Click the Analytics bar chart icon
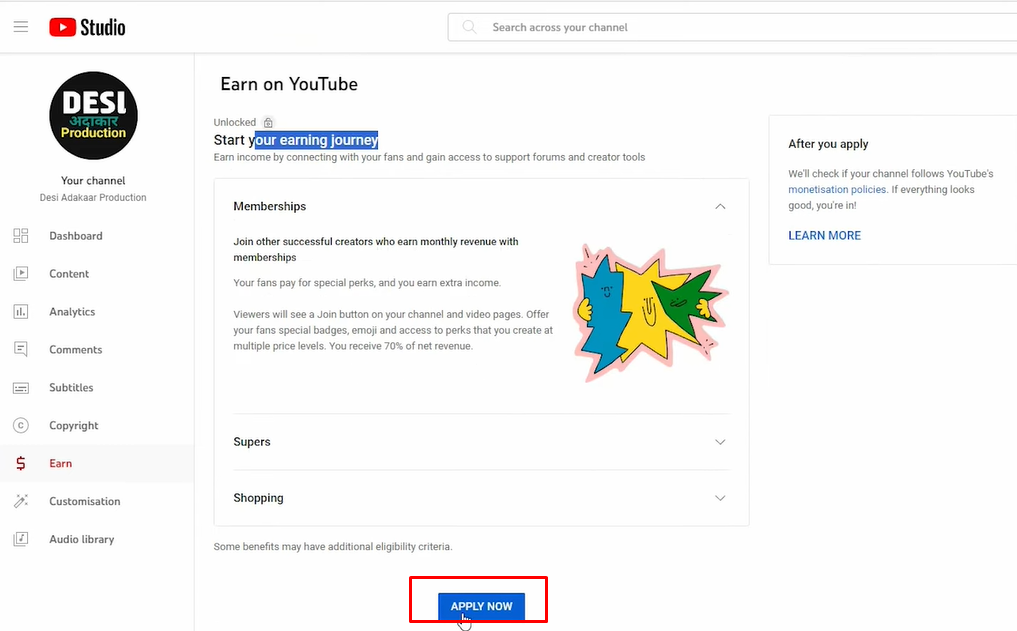Screen dimensions: 1017x631 pos(21,312)
